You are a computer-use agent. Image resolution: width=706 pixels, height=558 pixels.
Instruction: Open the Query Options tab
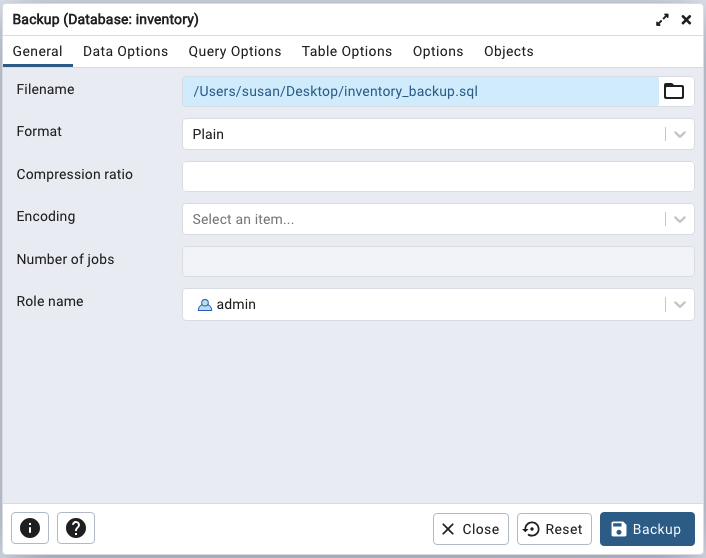click(x=235, y=51)
